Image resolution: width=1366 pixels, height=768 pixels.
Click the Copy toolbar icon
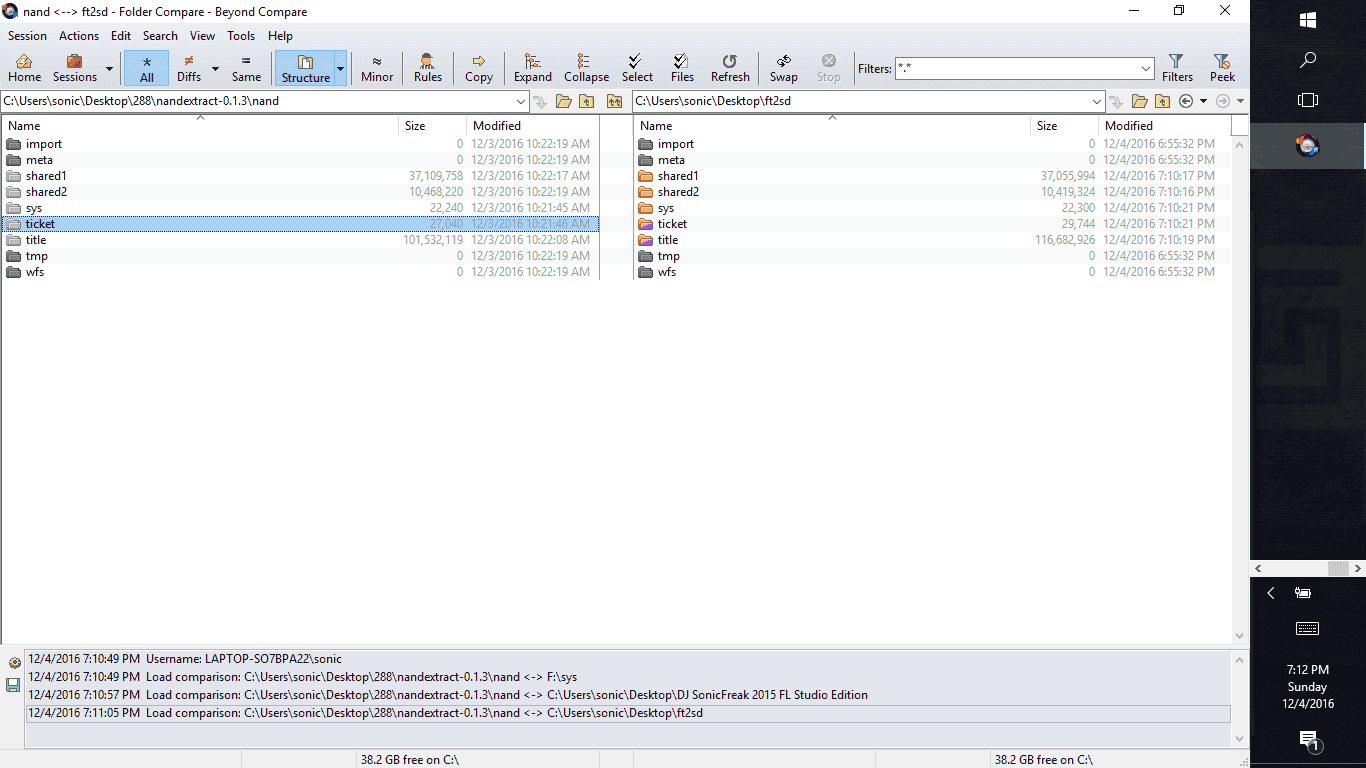(x=479, y=68)
